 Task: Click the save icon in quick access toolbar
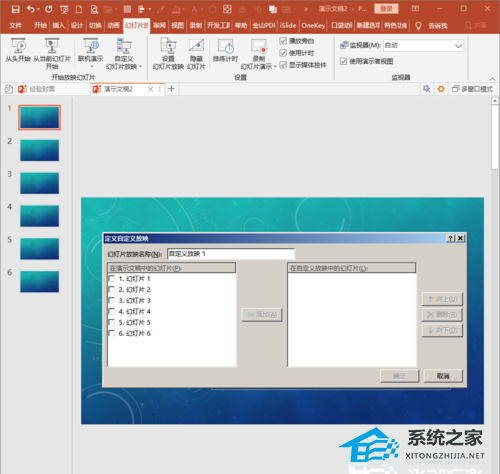[15, 9]
